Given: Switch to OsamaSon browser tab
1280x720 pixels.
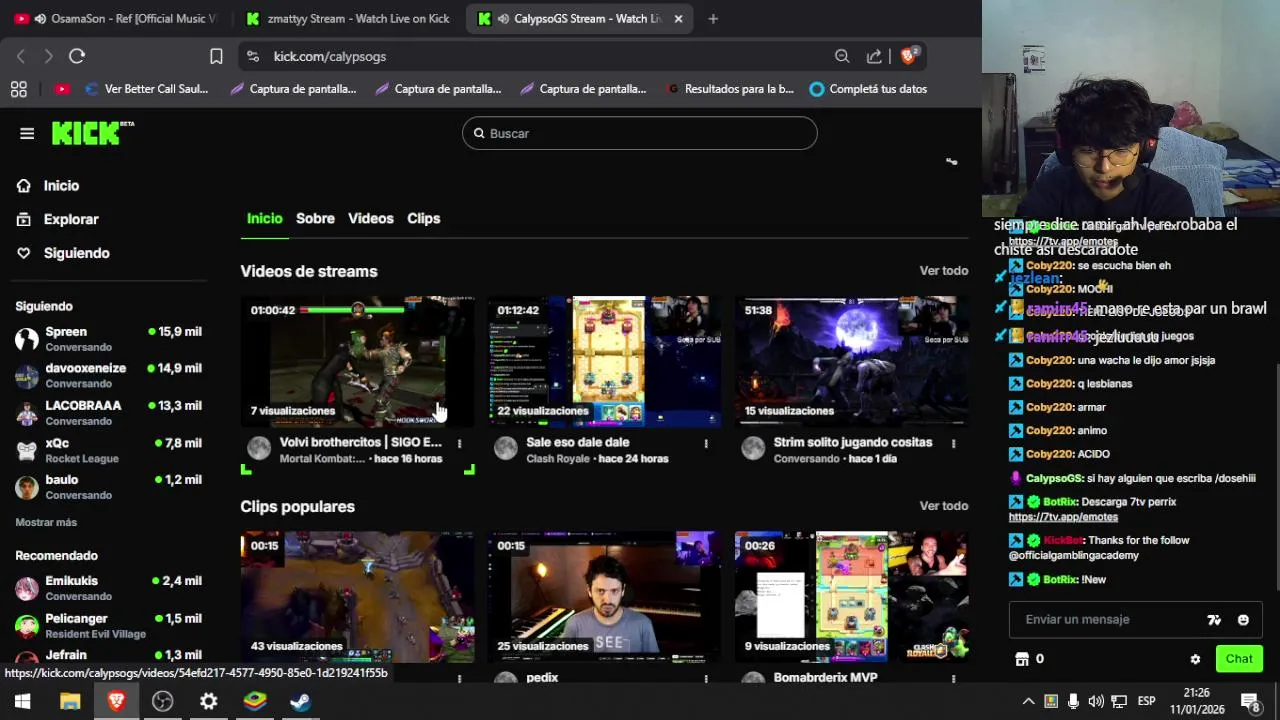Looking at the screenshot, I should click(x=115, y=19).
